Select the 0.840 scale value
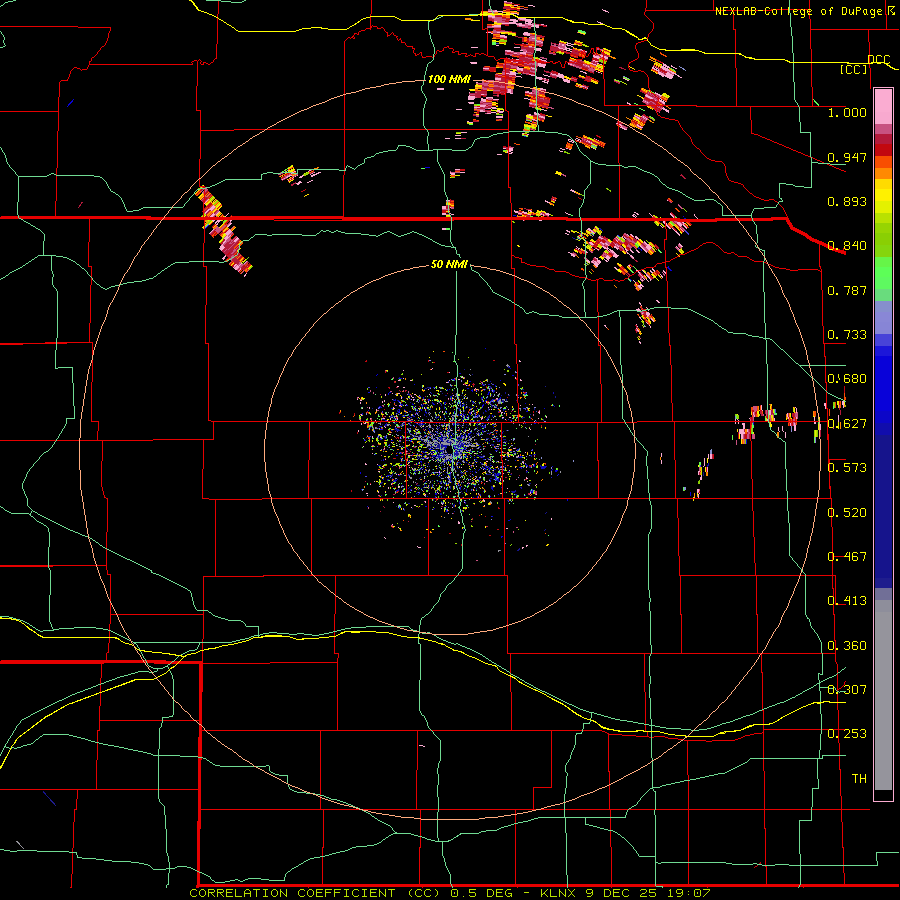The height and width of the screenshot is (900, 900). tap(847, 245)
